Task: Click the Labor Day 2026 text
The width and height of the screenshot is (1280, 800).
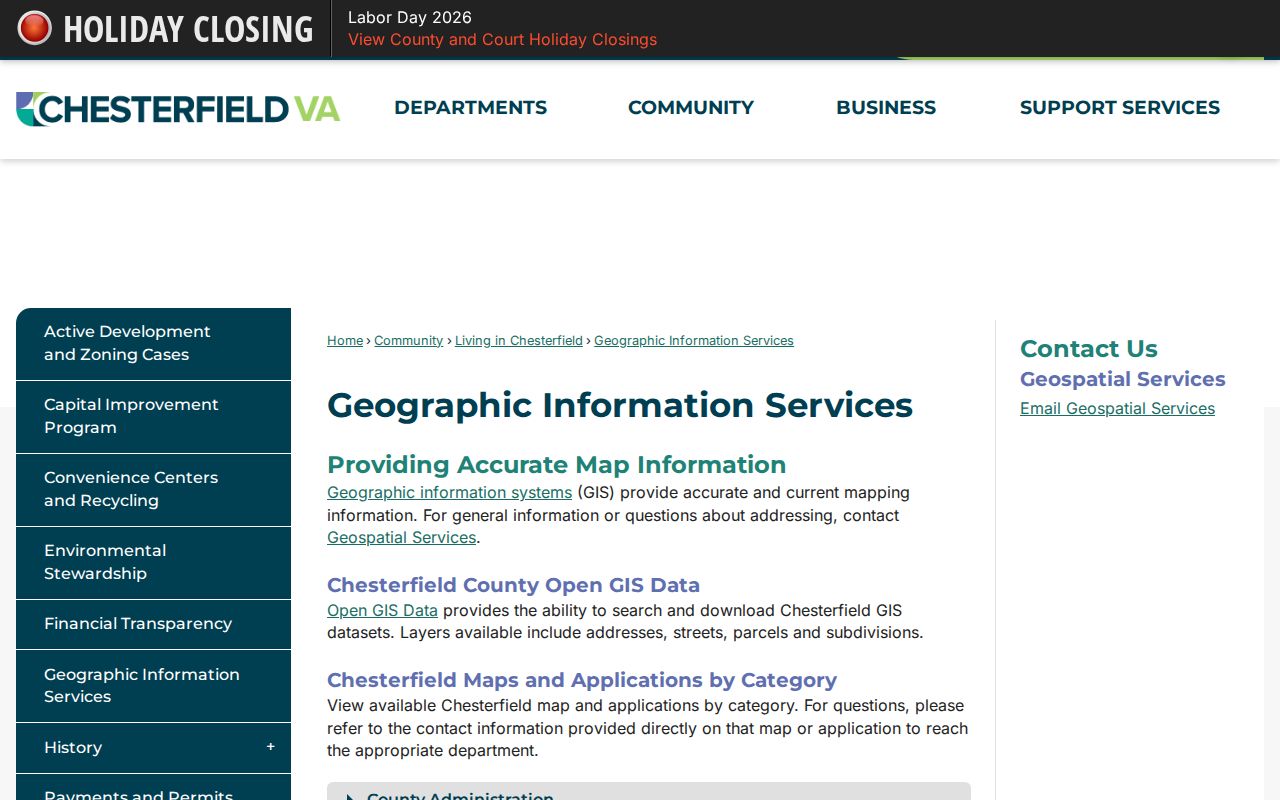Action: (x=409, y=17)
